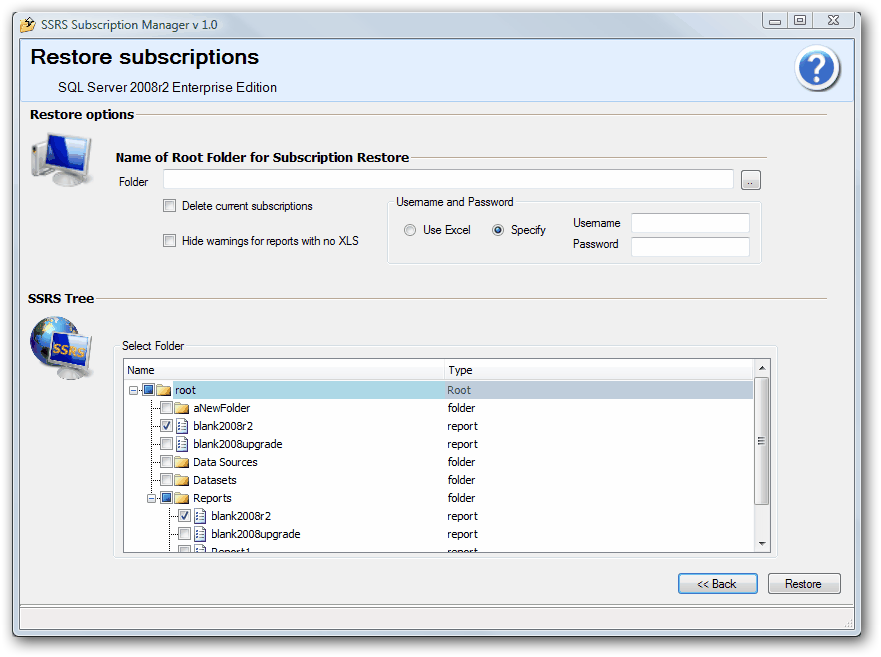Select the Use Excel radio button
This screenshot has height=657, width=881.
[410, 230]
